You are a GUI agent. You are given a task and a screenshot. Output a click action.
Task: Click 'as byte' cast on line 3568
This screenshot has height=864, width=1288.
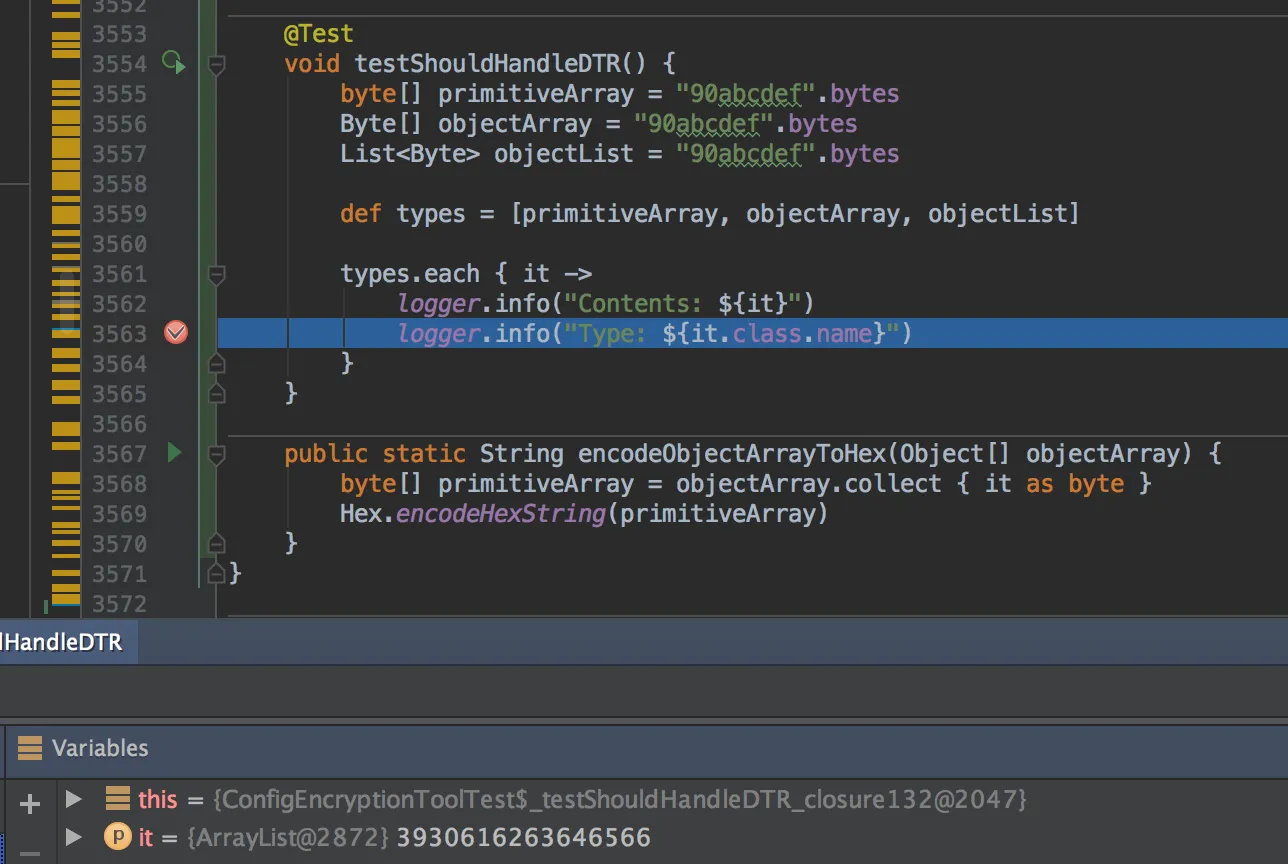(1075, 484)
